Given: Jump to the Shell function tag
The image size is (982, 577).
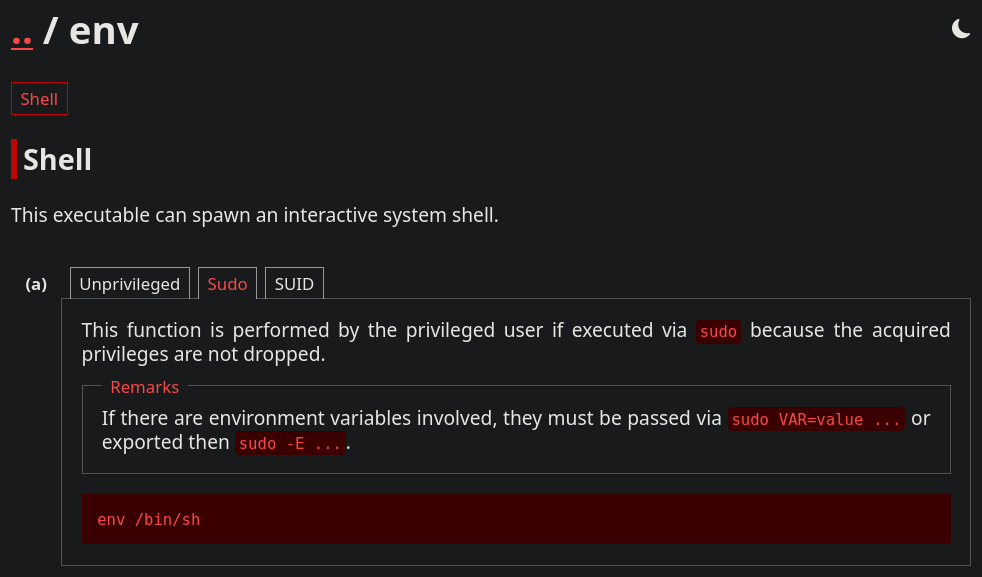Looking at the screenshot, I should pos(39,99).
